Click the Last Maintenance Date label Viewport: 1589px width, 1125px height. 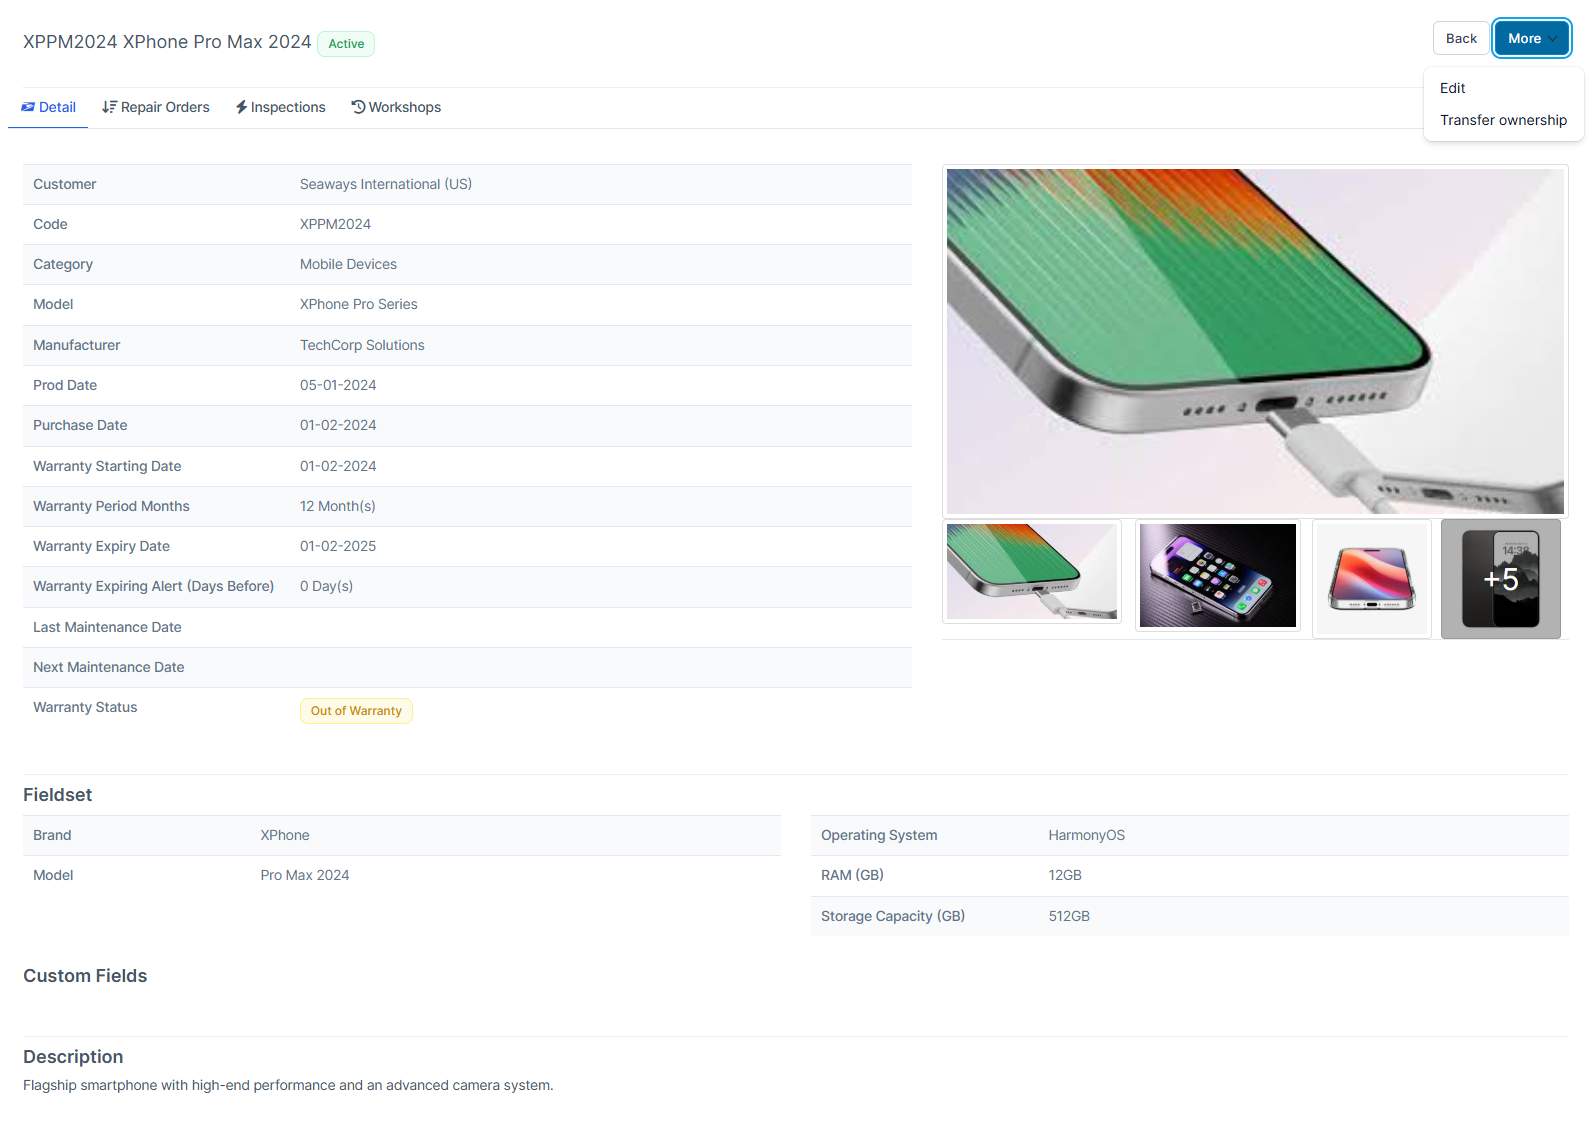107,627
